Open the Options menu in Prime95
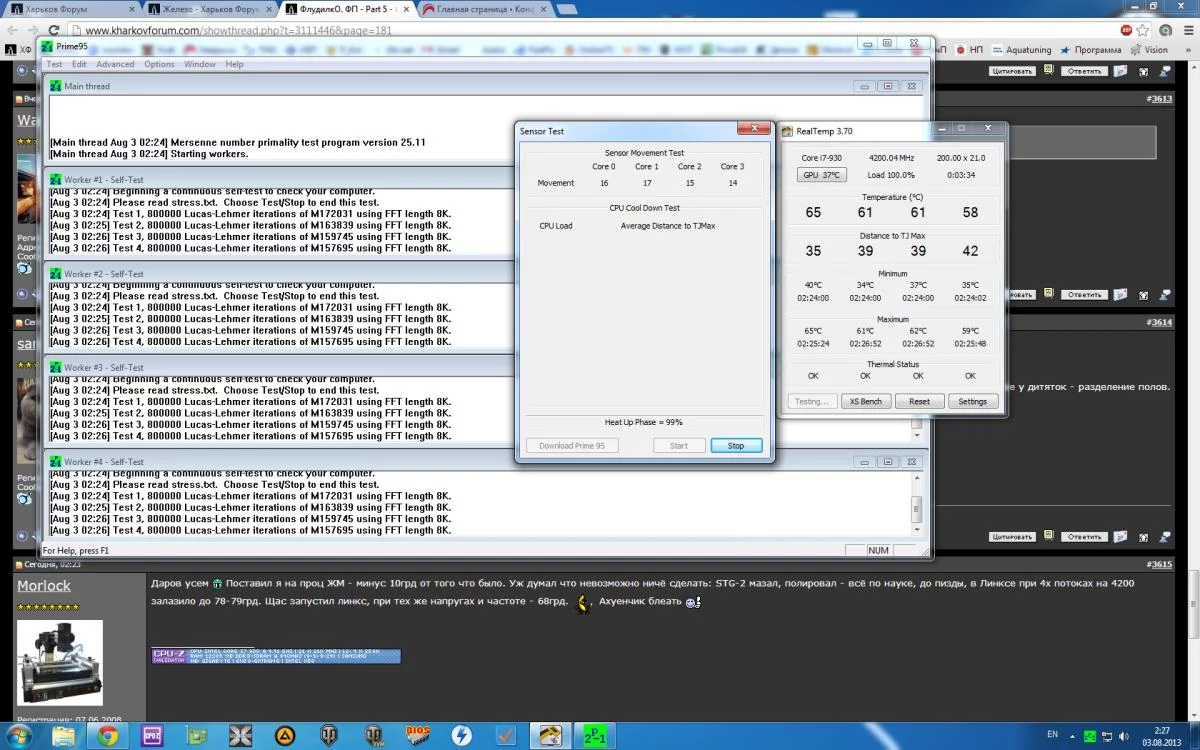This screenshot has width=1200, height=750. (159, 64)
